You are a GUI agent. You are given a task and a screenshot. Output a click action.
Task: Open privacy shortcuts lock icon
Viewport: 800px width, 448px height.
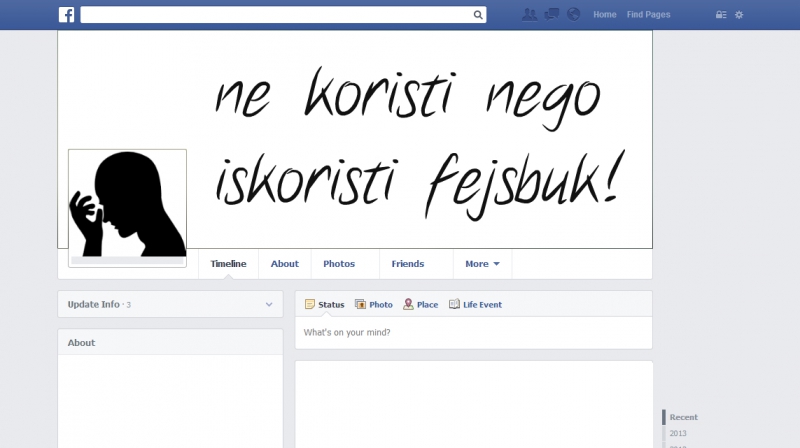[721, 15]
